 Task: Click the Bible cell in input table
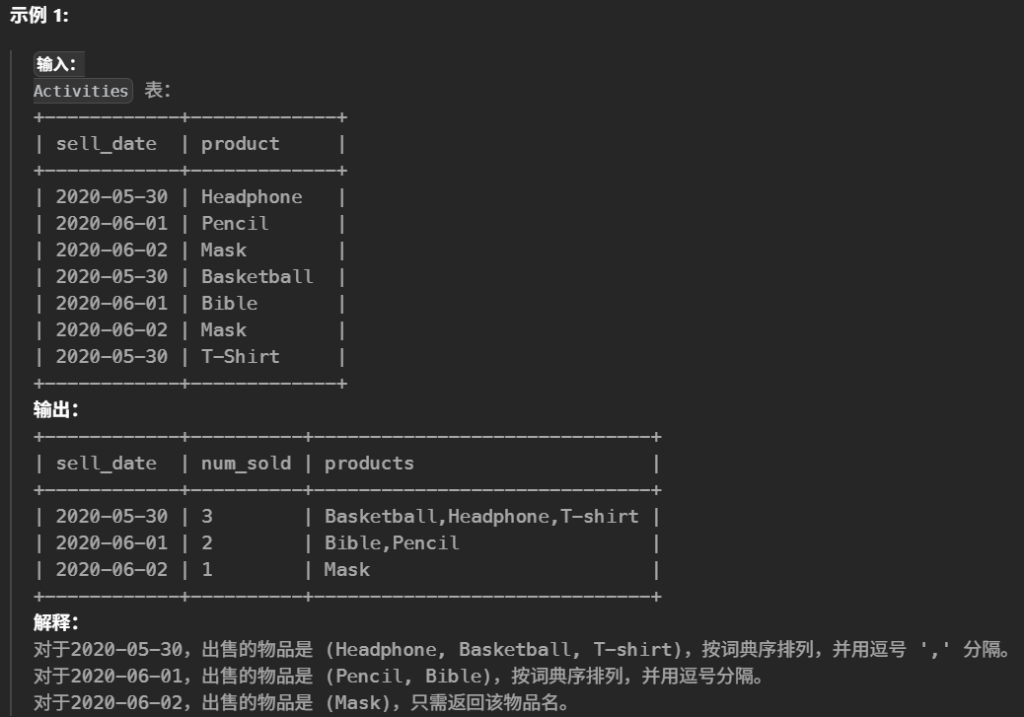[x=229, y=304]
